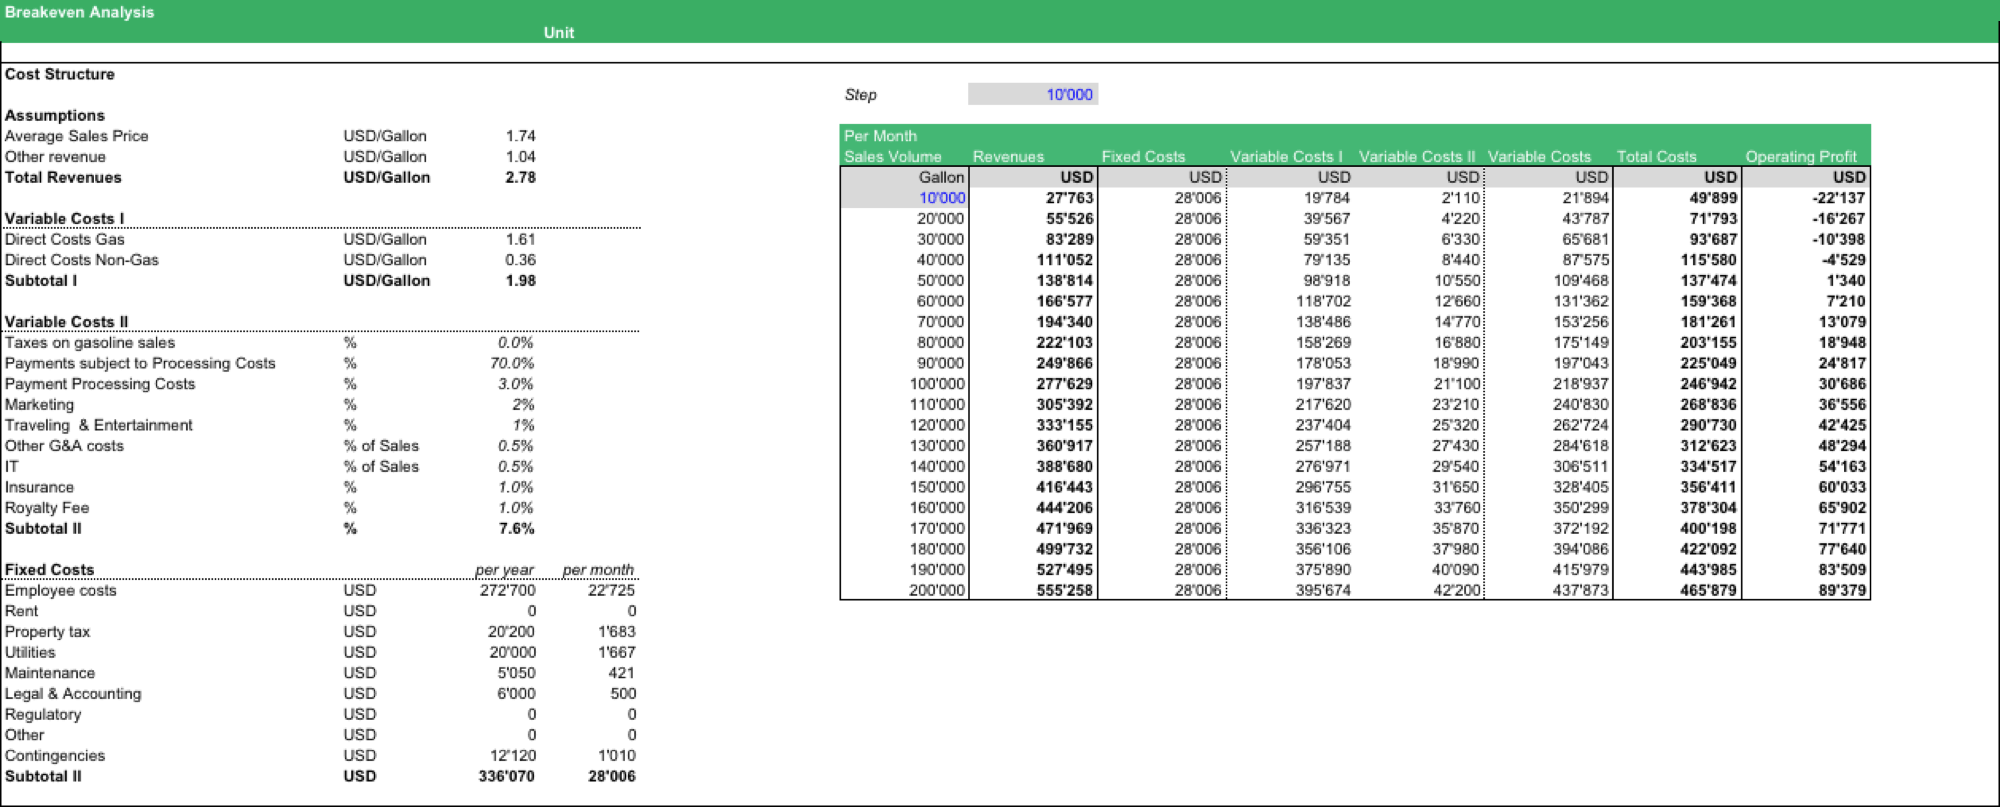This screenshot has width=2000, height=807.
Task: Click the Employee costs per year value 272'700
Action: [507, 591]
